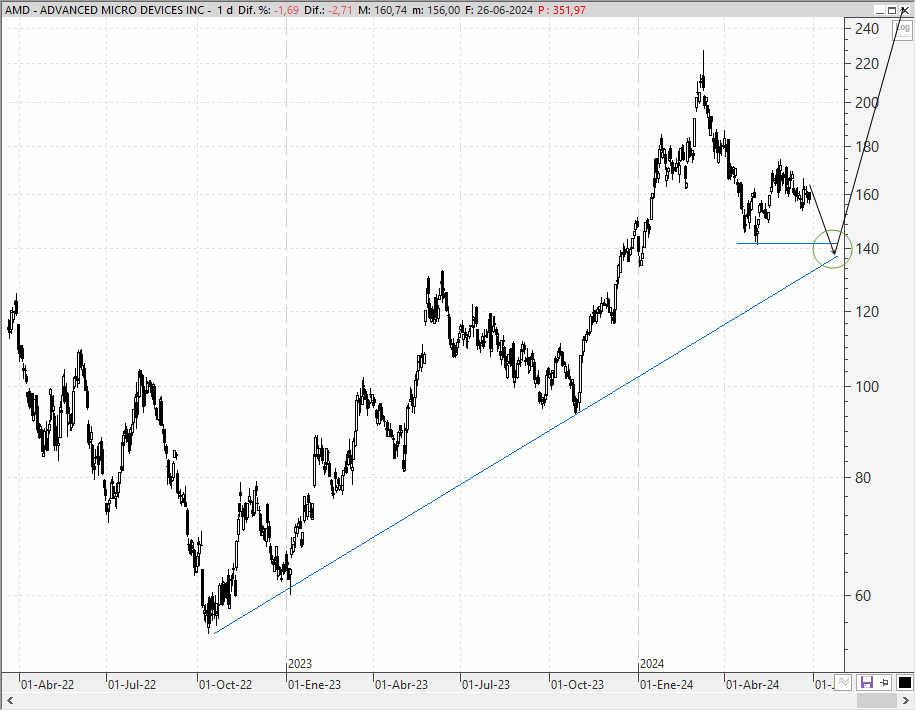Viewport: 916px width, 711px height.
Task: Click the title AMD - ADVANCED MICRO DEVICES INC
Action: pyautogui.click(x=105, y=10)
